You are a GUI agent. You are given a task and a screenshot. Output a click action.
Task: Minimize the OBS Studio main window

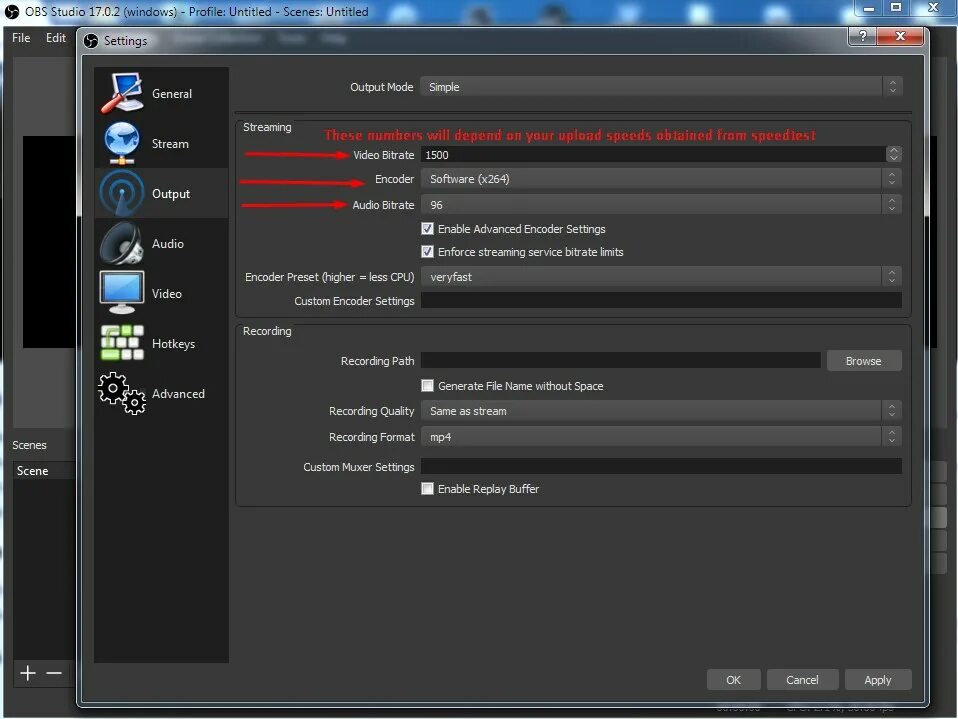(868, 8)
